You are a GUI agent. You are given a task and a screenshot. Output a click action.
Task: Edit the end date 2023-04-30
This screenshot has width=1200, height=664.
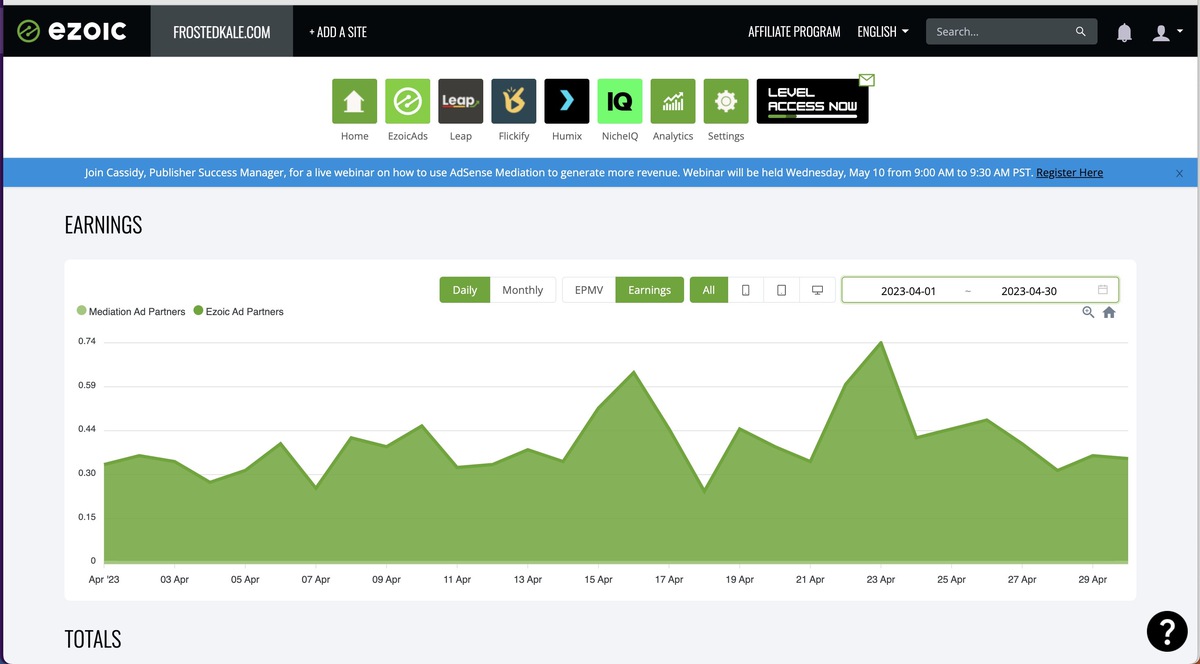click(x=1029, y=291)
